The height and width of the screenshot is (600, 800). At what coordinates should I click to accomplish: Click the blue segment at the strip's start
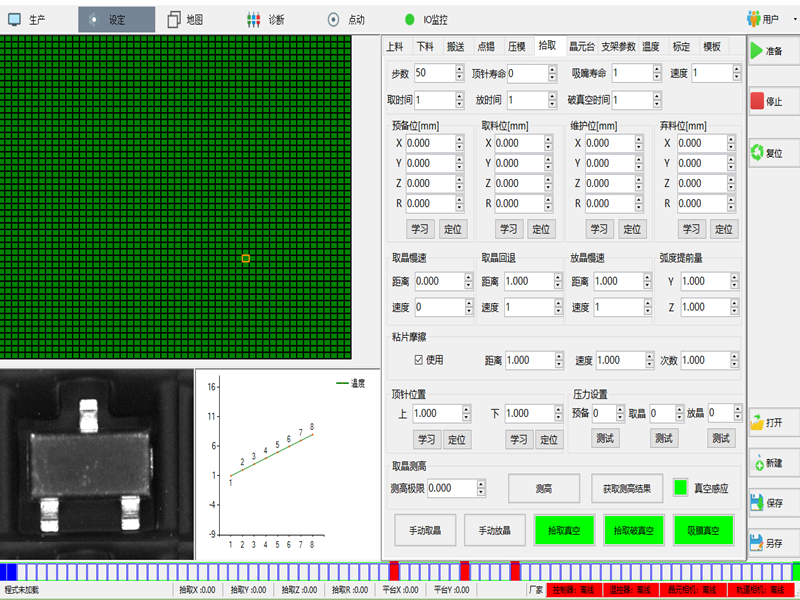tap(8, 571)
